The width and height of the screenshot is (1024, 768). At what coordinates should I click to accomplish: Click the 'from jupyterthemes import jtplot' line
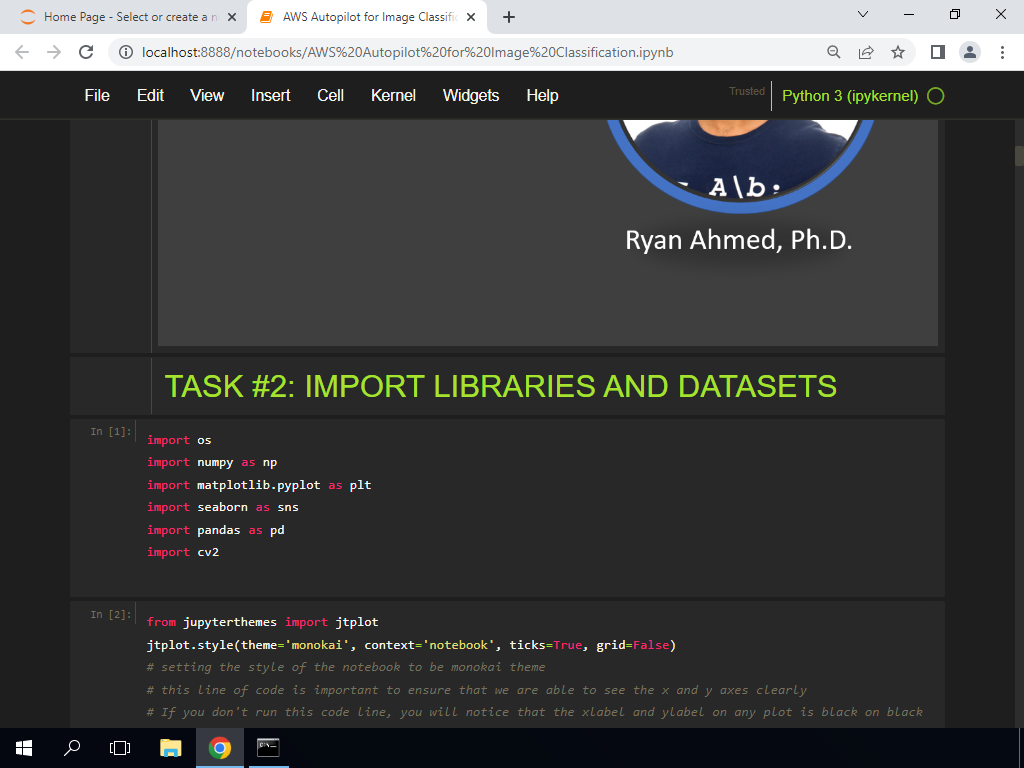pos(262,622)
